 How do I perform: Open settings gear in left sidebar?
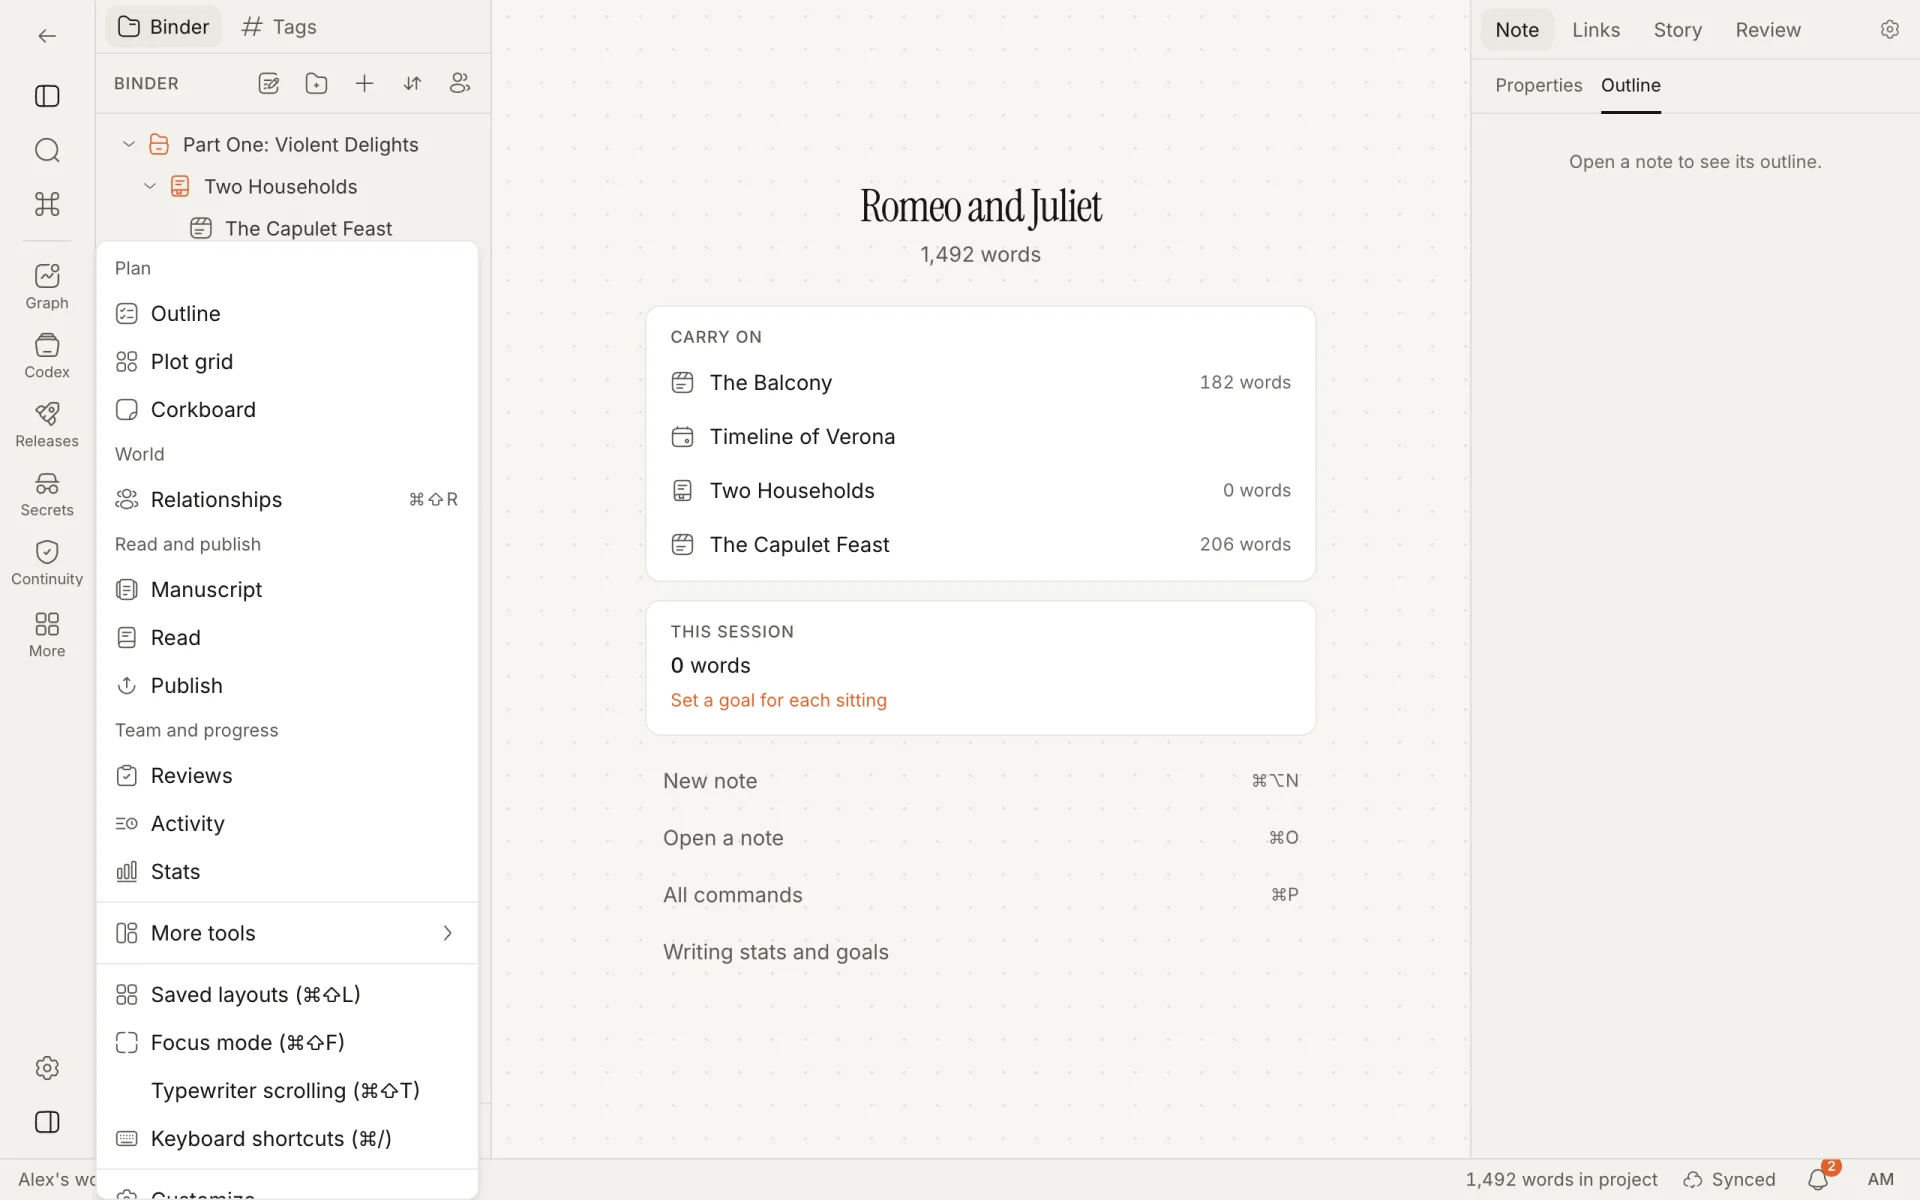pos(47,1068)
